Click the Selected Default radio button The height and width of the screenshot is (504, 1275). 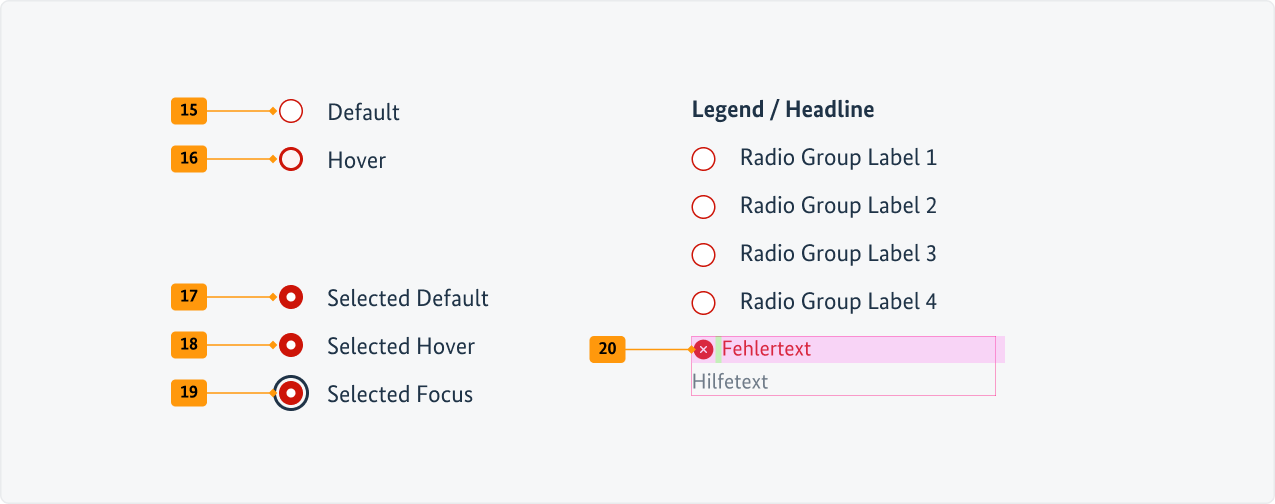coord(291,297)
